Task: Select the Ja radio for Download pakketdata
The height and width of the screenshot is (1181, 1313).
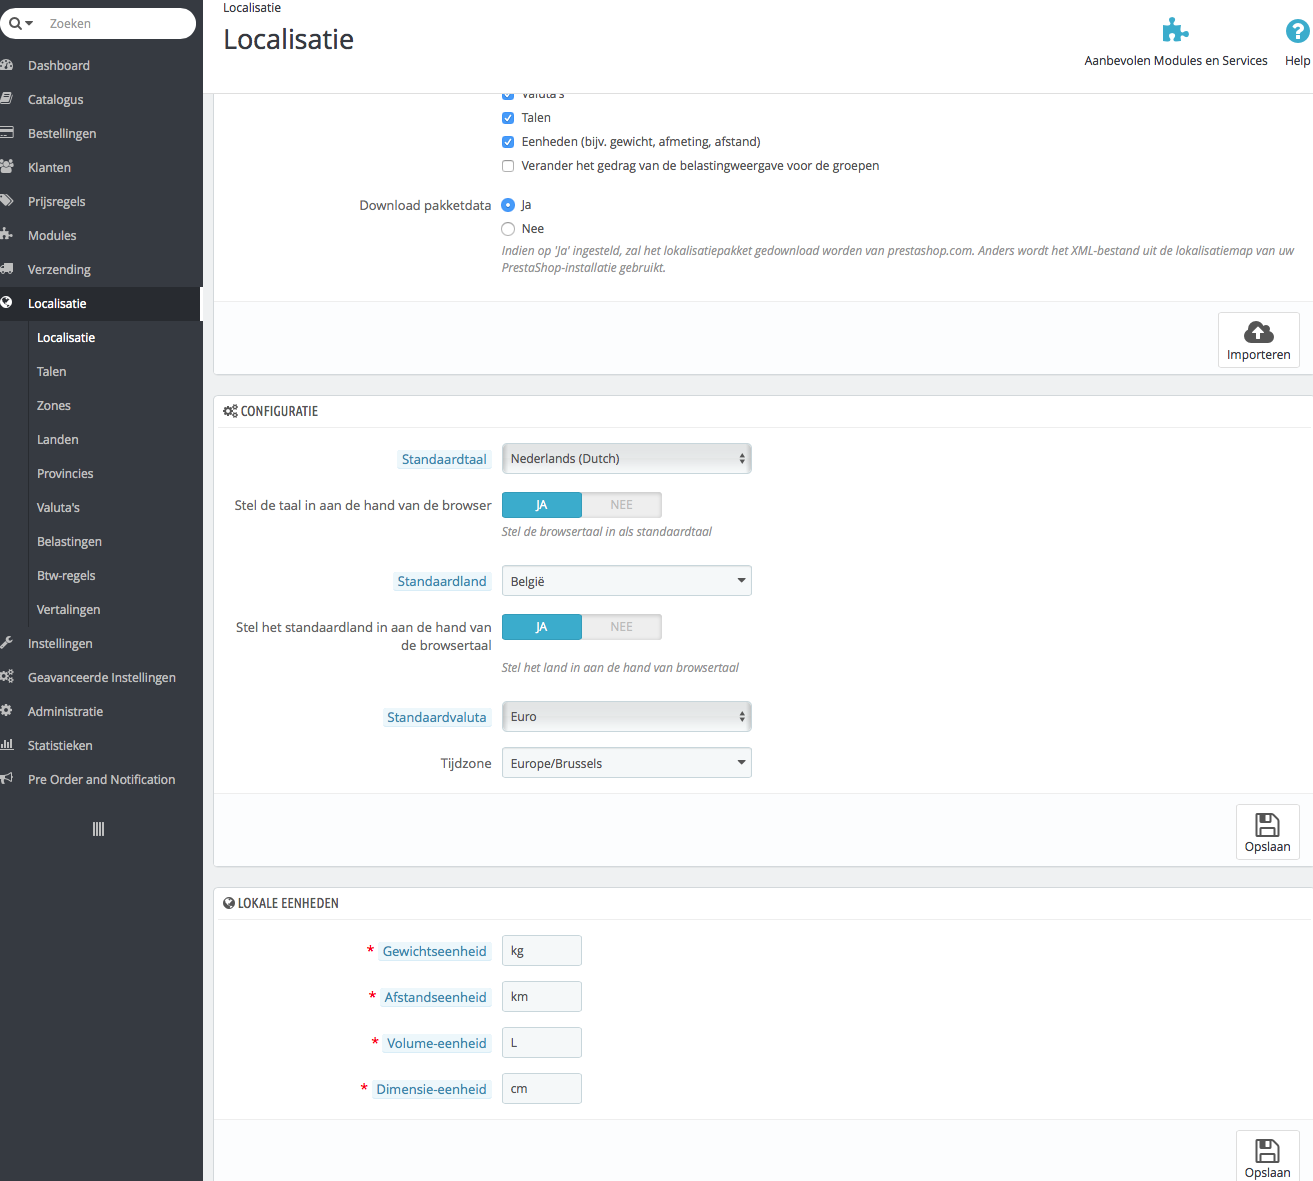Action: coord(508,205)
